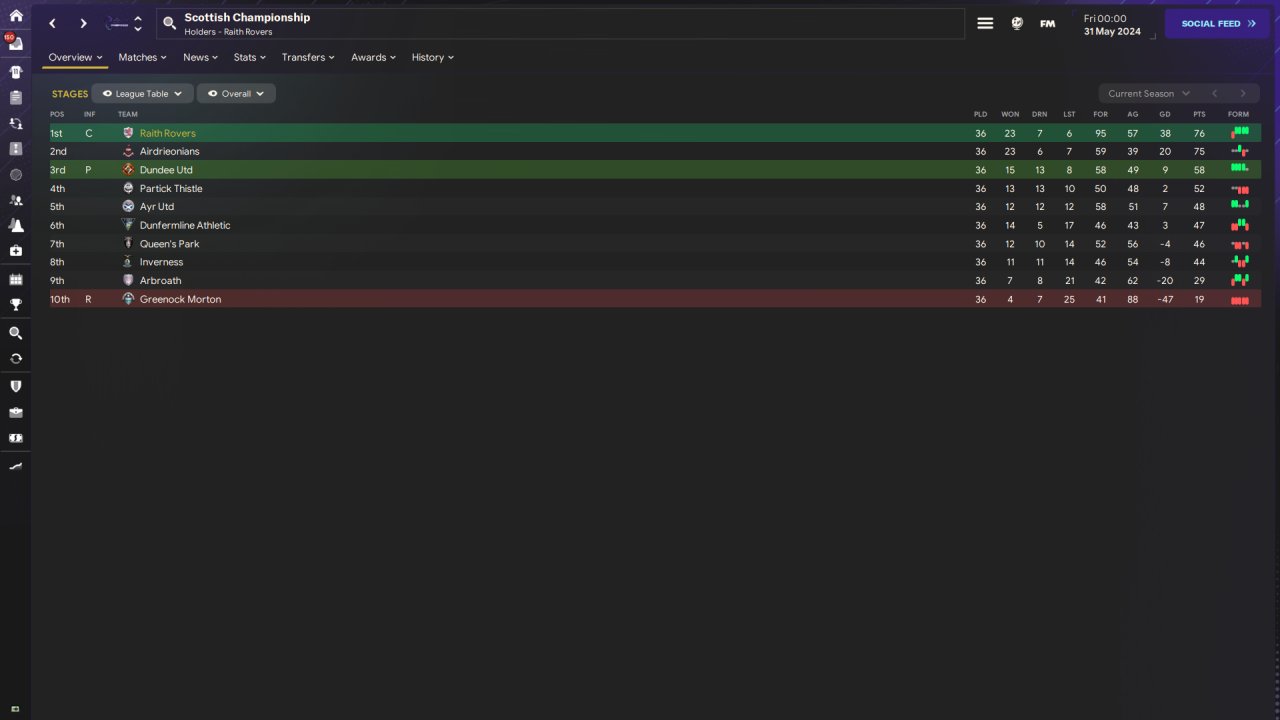Screen dimensions: 1280x720
Task: Click the Greenock Morton club badge
Action: [128, 299]
